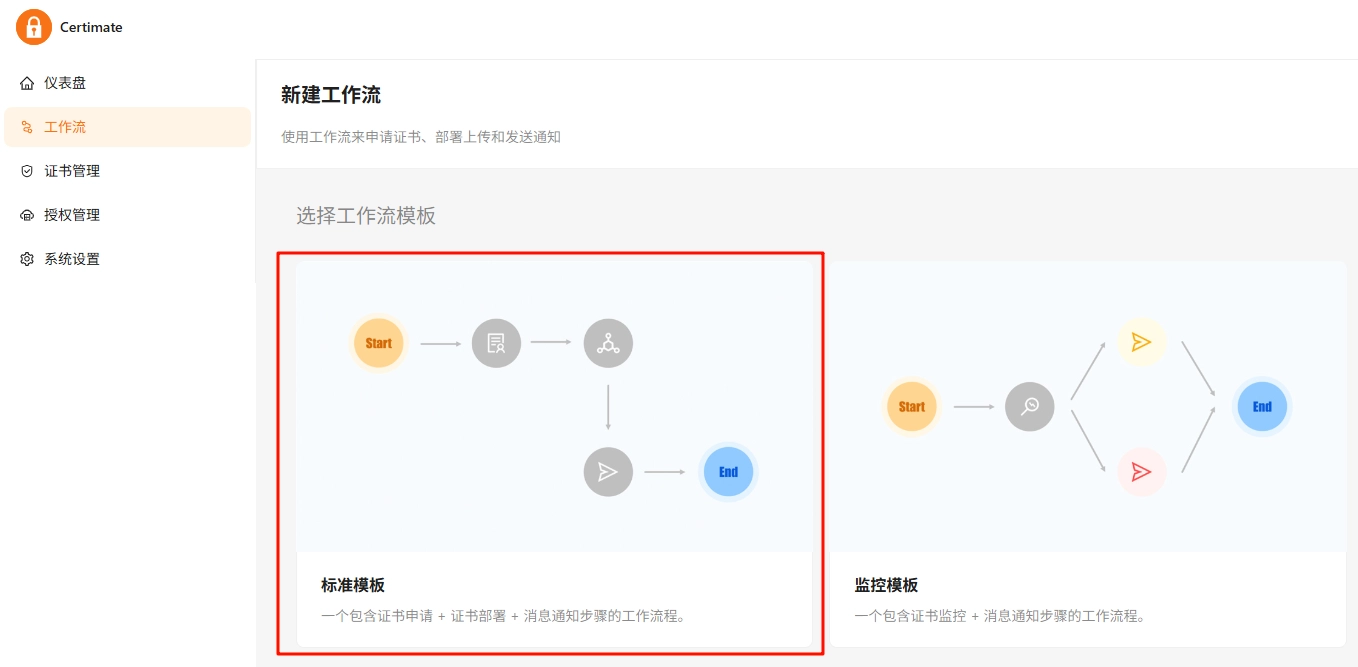The width and height of the screenshot is (1358, 667).
Task: Open 授权管理 from the sidebar
Action: [x=72, y=215]
